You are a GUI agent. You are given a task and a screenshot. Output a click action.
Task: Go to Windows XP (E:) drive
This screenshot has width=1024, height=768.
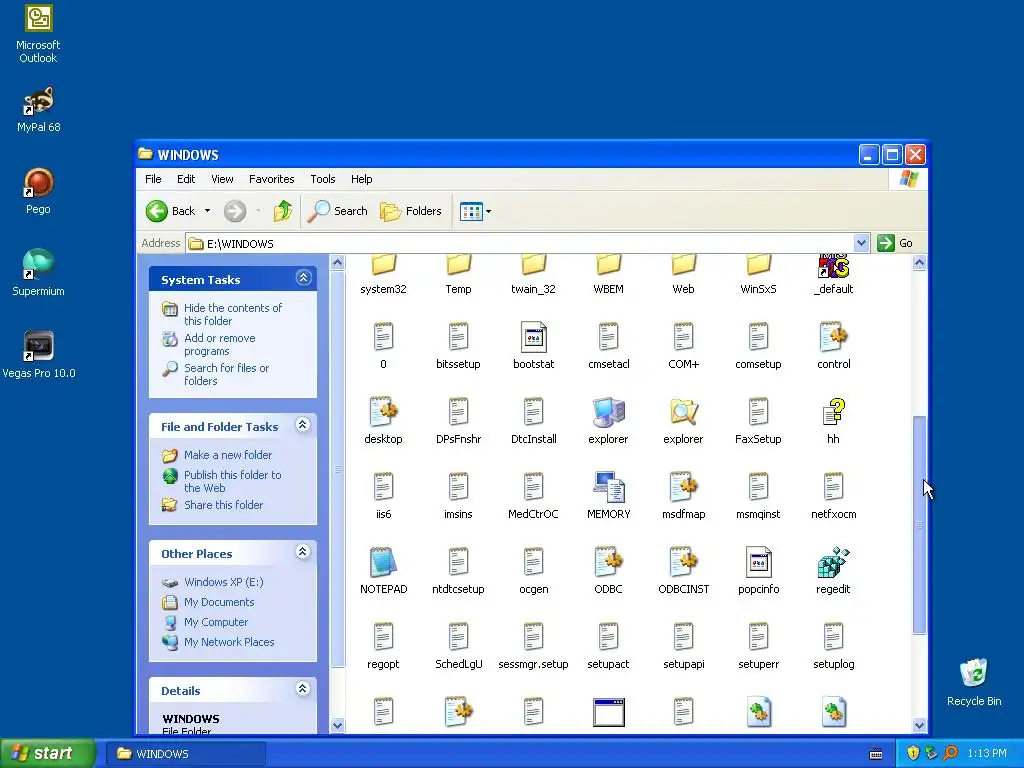click(223, 582)
